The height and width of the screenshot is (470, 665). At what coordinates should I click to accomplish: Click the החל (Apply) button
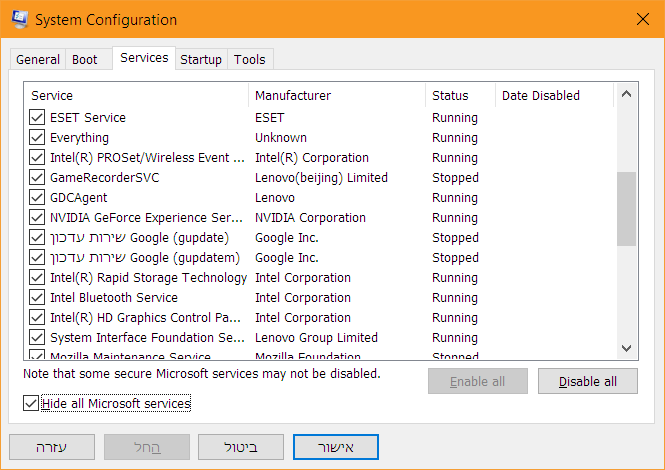[147, 447]
